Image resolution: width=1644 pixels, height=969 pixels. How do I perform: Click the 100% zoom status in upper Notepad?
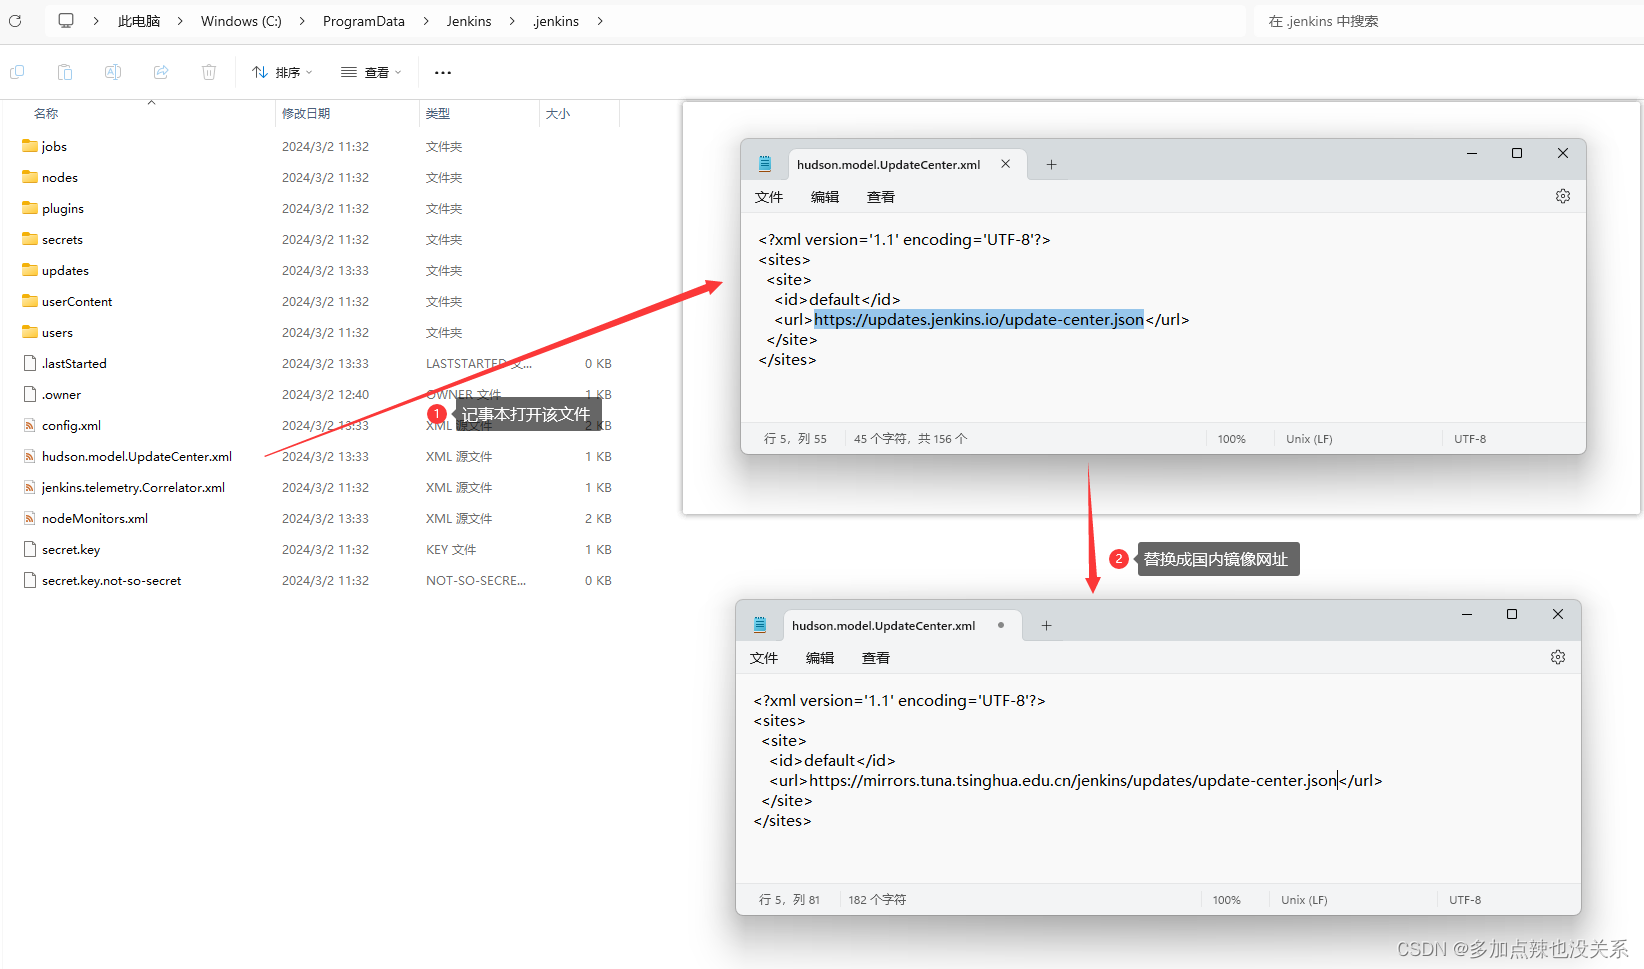1232,439
